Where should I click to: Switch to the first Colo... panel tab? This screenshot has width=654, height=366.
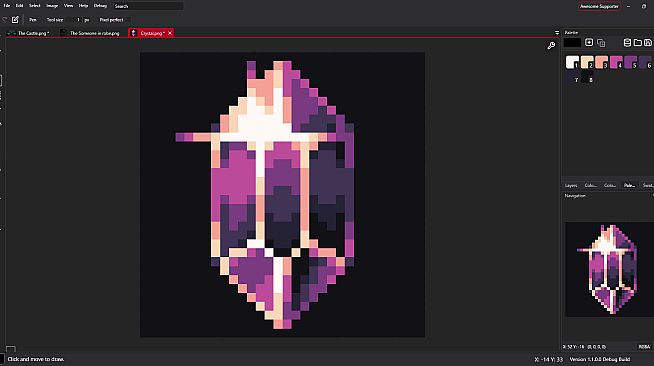591,186
